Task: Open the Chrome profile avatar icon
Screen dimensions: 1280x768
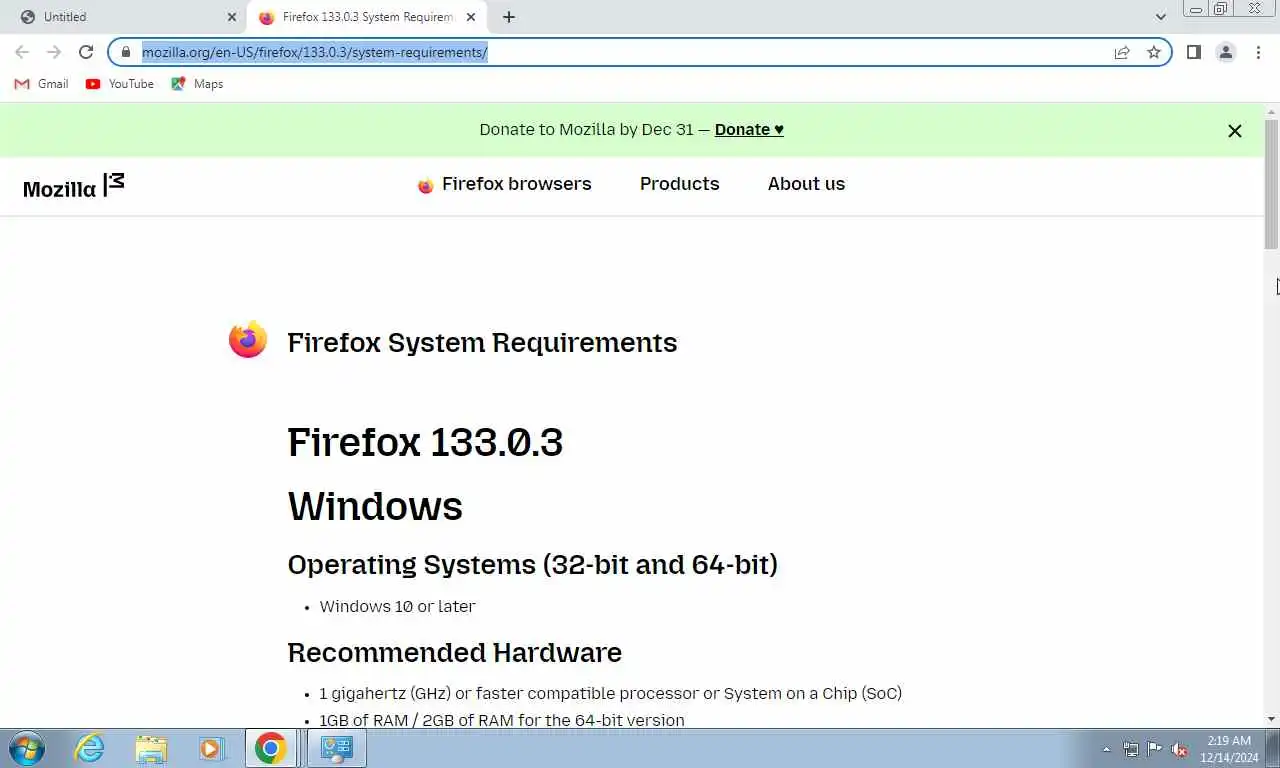Action: coord(1226,52)
